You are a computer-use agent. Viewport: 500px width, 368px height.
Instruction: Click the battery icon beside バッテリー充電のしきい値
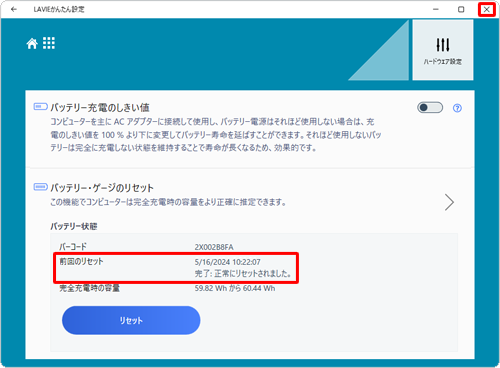point(41,107)
